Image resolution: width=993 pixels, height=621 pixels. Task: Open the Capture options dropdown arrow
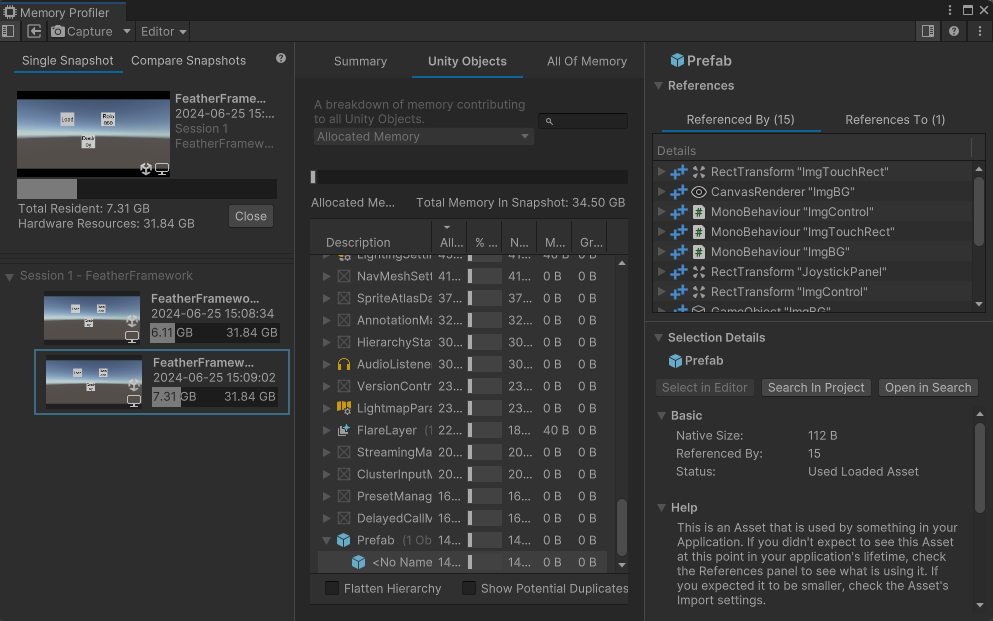(x=127, y=31)
